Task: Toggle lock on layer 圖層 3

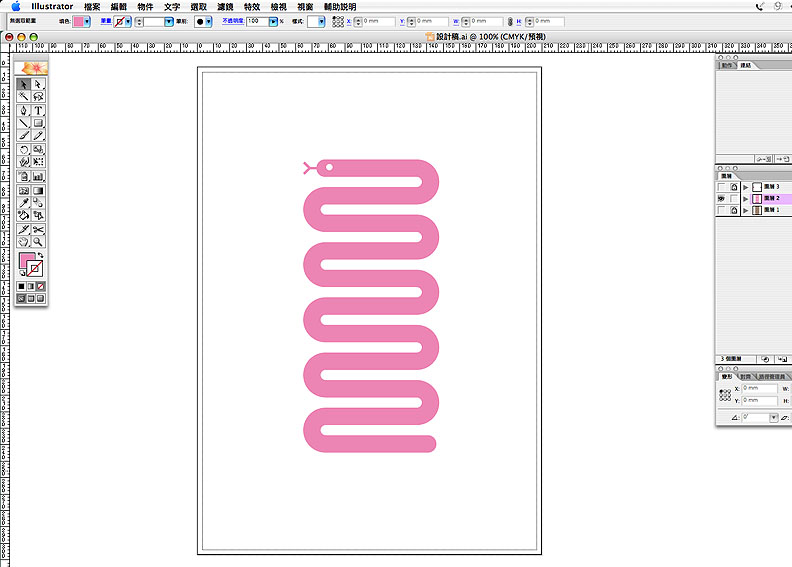Action: [x=734, y=187]
